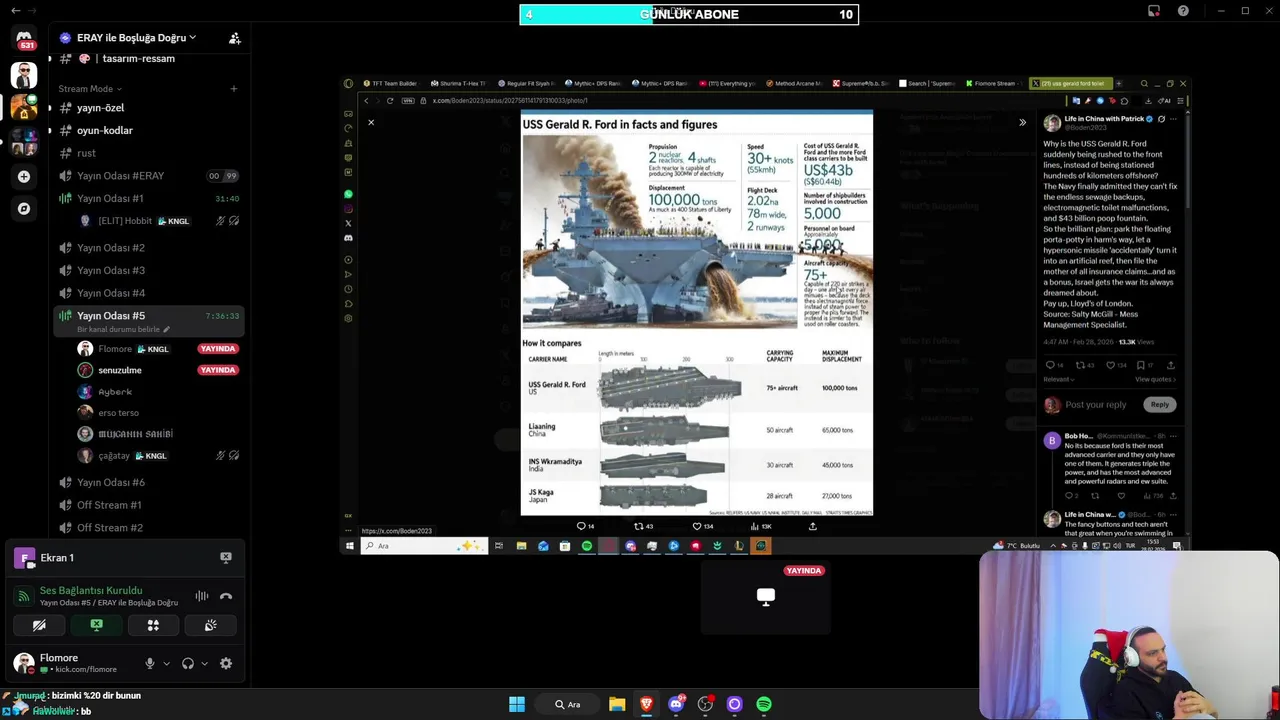Click the Günlük Abone progress bar

point(689,14)
